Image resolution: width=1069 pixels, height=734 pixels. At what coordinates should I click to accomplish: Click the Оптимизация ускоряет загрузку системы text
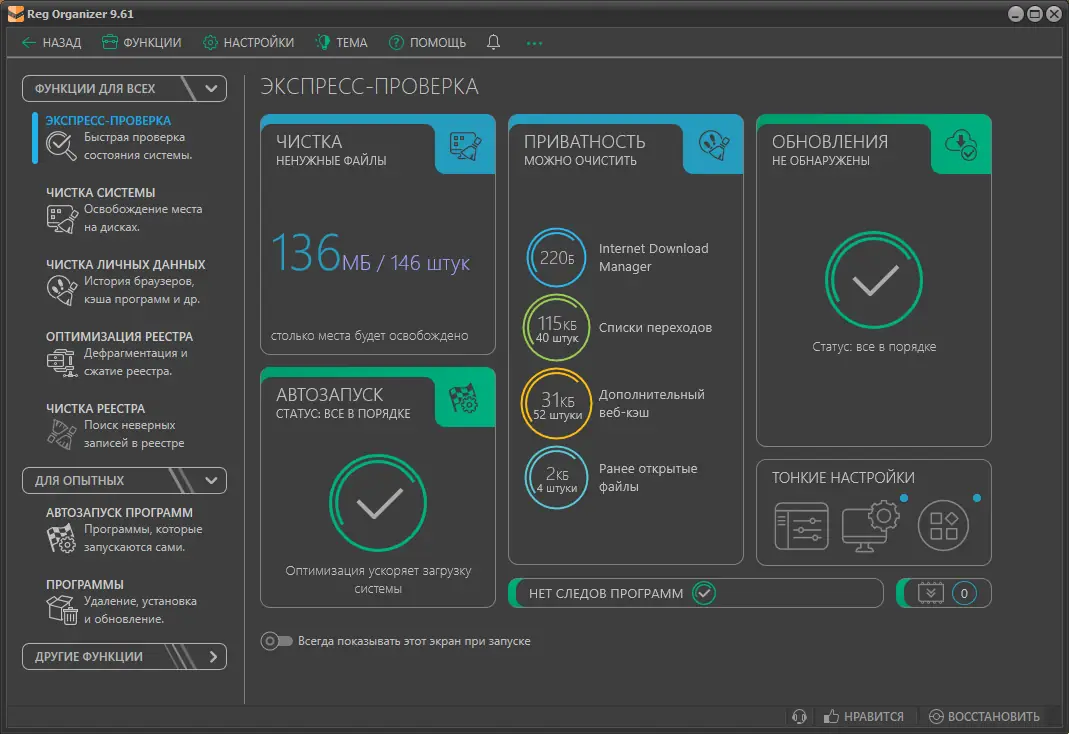coord(378,579)
